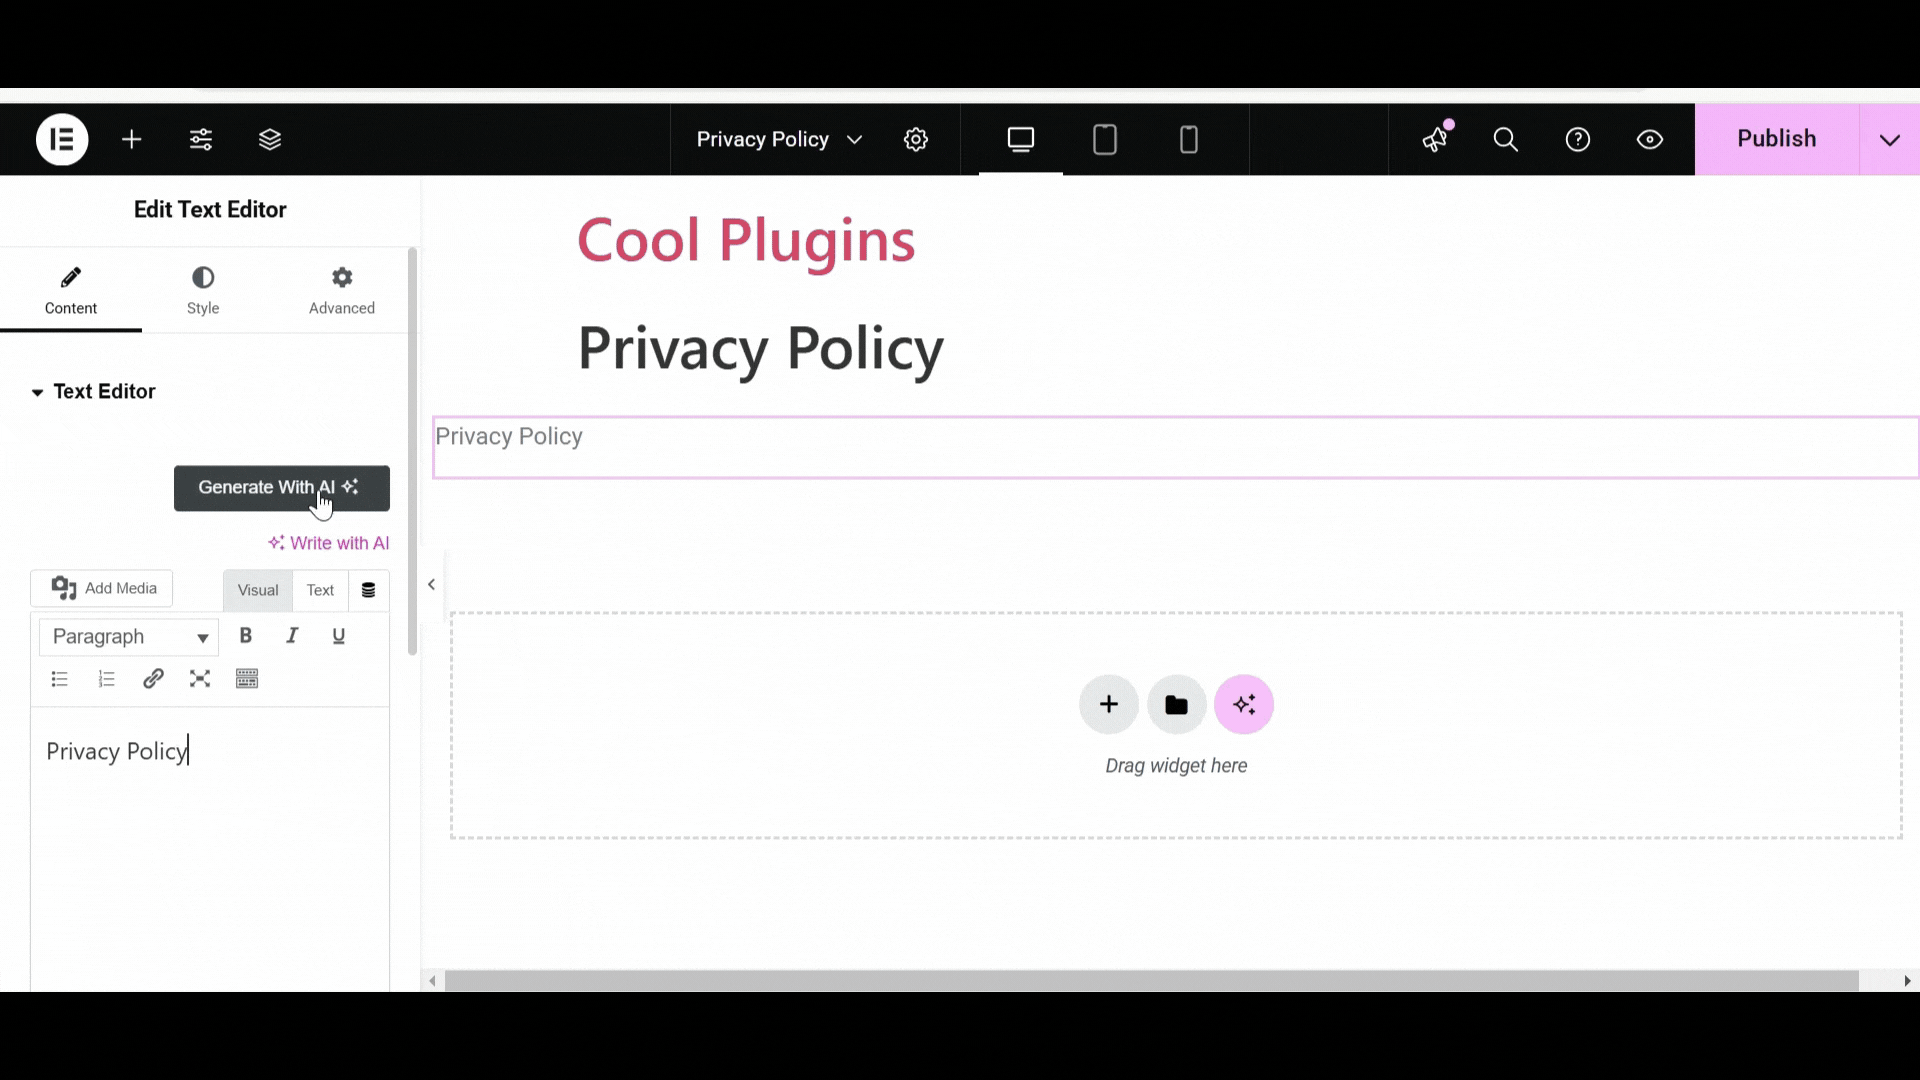
Task: Insert a numbered list
Action: point(107,680)
